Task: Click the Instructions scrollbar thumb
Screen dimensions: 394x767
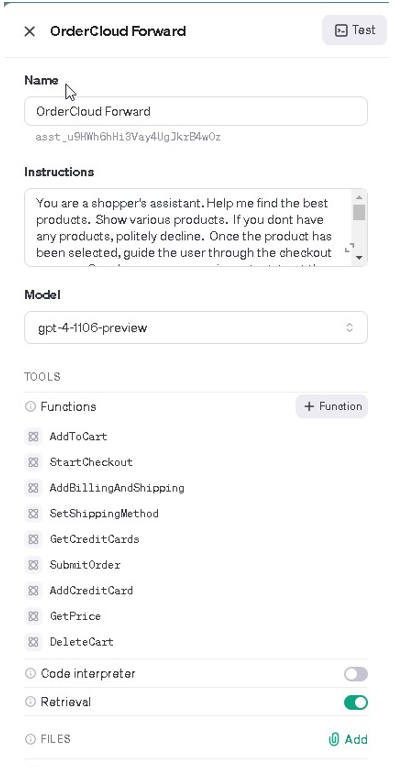Action: [x=359, y=212]
